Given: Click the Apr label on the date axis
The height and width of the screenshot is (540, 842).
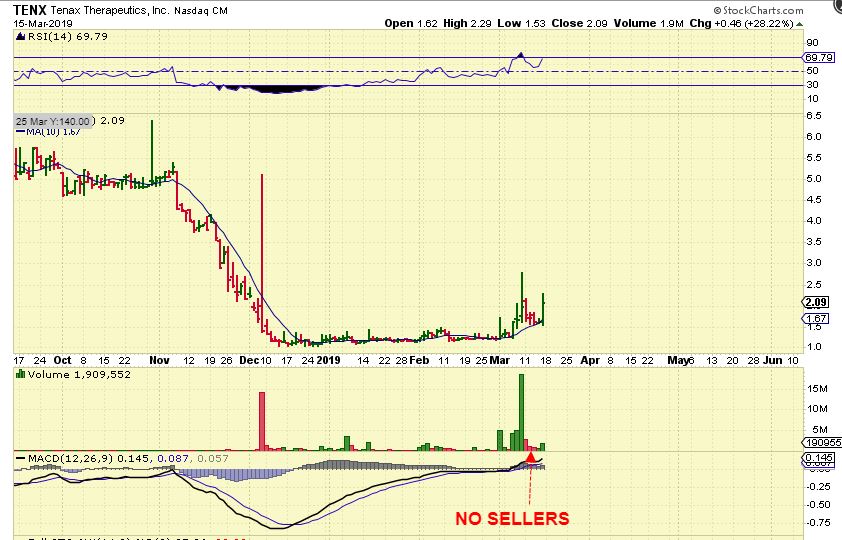Looking at the screenshot, I should pyautogui.click(x=590, y=360).
